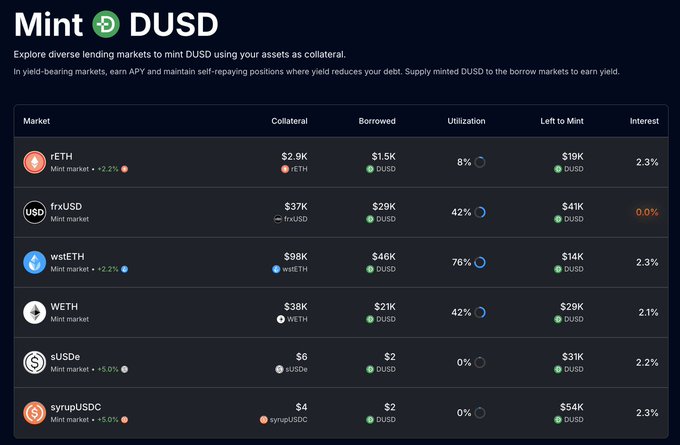Sort by the Left to Mint column header

pos(562,121)
